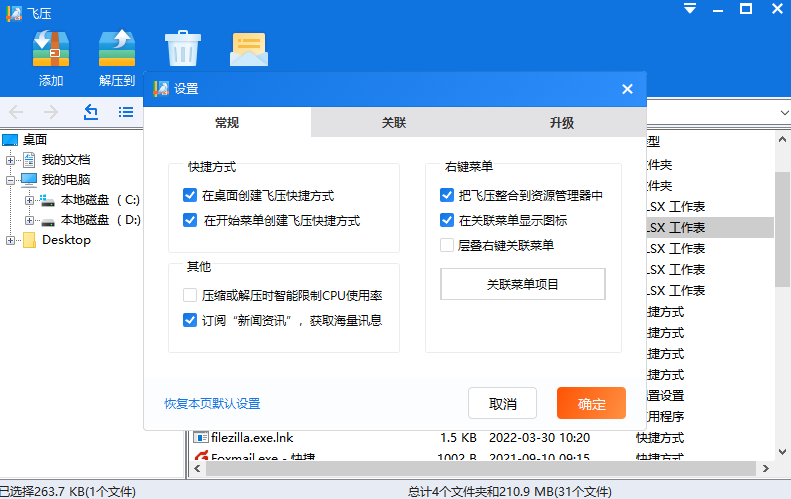Click the file list vertical scrollbar
The width and height of the screenshot is (791, 499).
coord(782,229)
